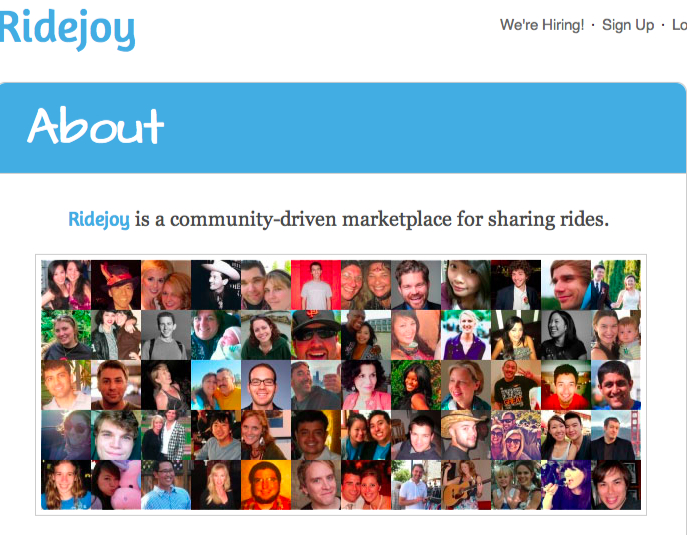
Task: Select the black-and-white cowboy hat photo
Action: [x=216, y=285]
